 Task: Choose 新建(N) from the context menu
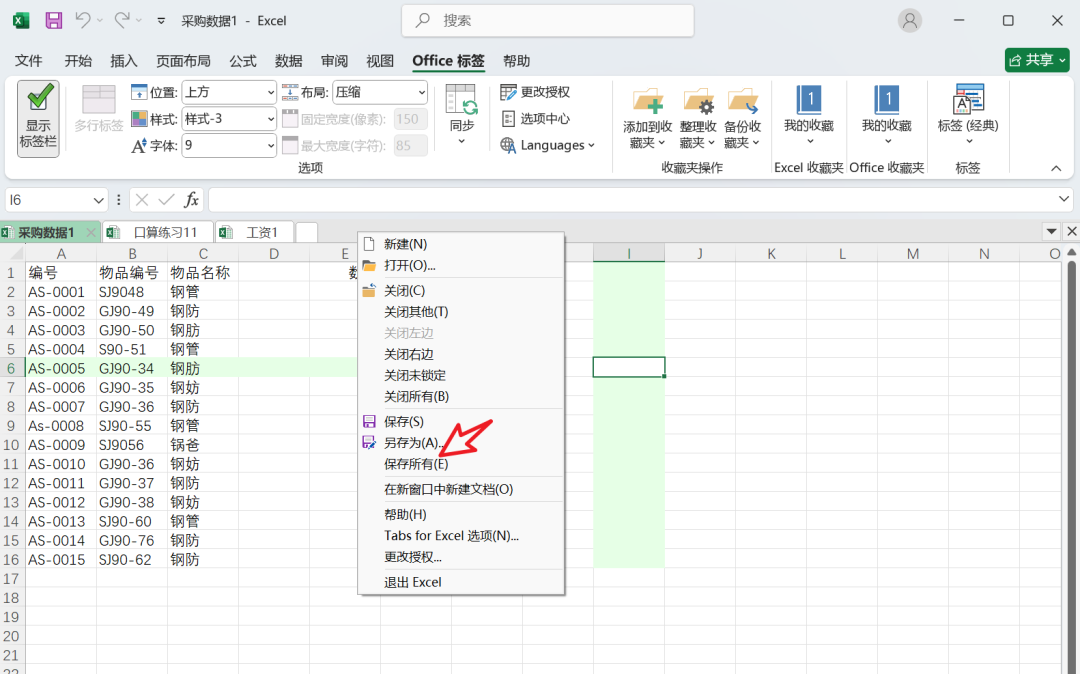(x=461, y=244)
